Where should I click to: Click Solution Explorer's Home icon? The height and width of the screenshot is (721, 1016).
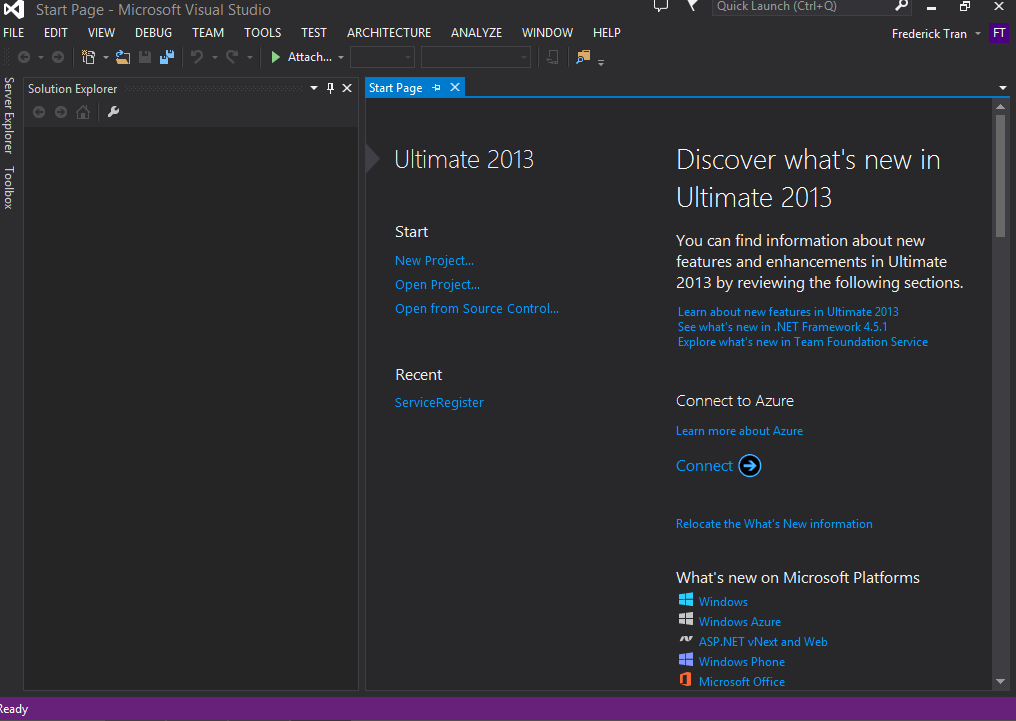coord(83,112)
